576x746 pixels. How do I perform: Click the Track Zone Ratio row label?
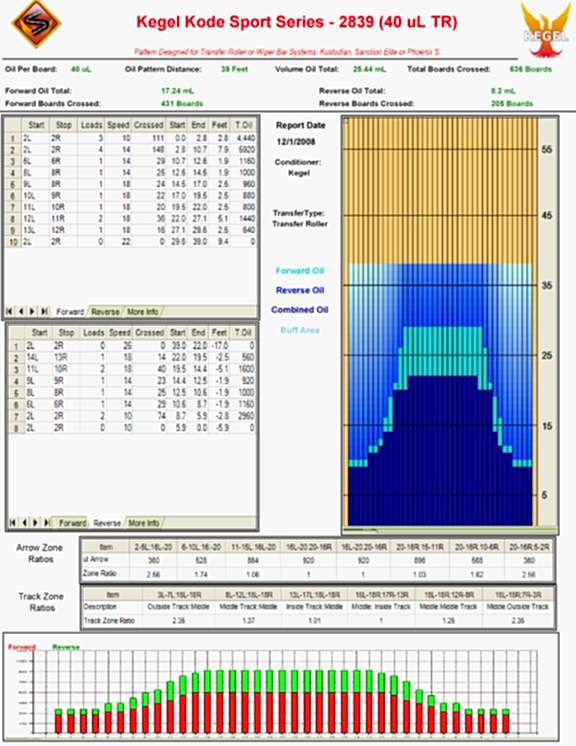coord(109,620)
